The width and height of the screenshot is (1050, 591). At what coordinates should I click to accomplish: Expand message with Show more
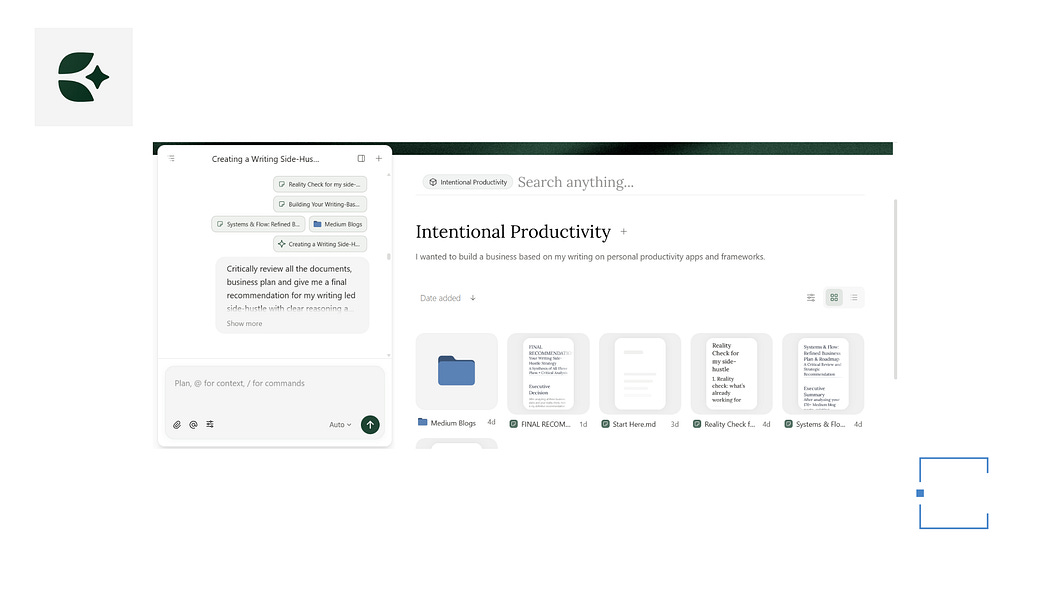244,324
